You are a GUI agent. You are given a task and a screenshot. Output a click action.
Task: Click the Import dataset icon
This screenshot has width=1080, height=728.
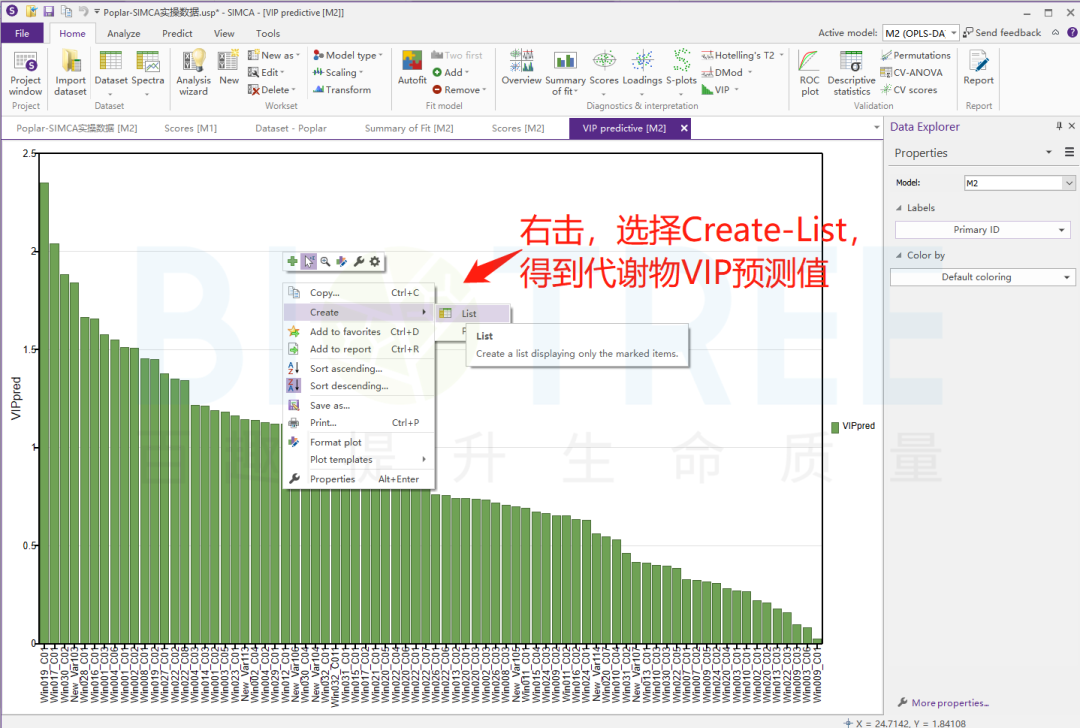click(x=70, y=72)
